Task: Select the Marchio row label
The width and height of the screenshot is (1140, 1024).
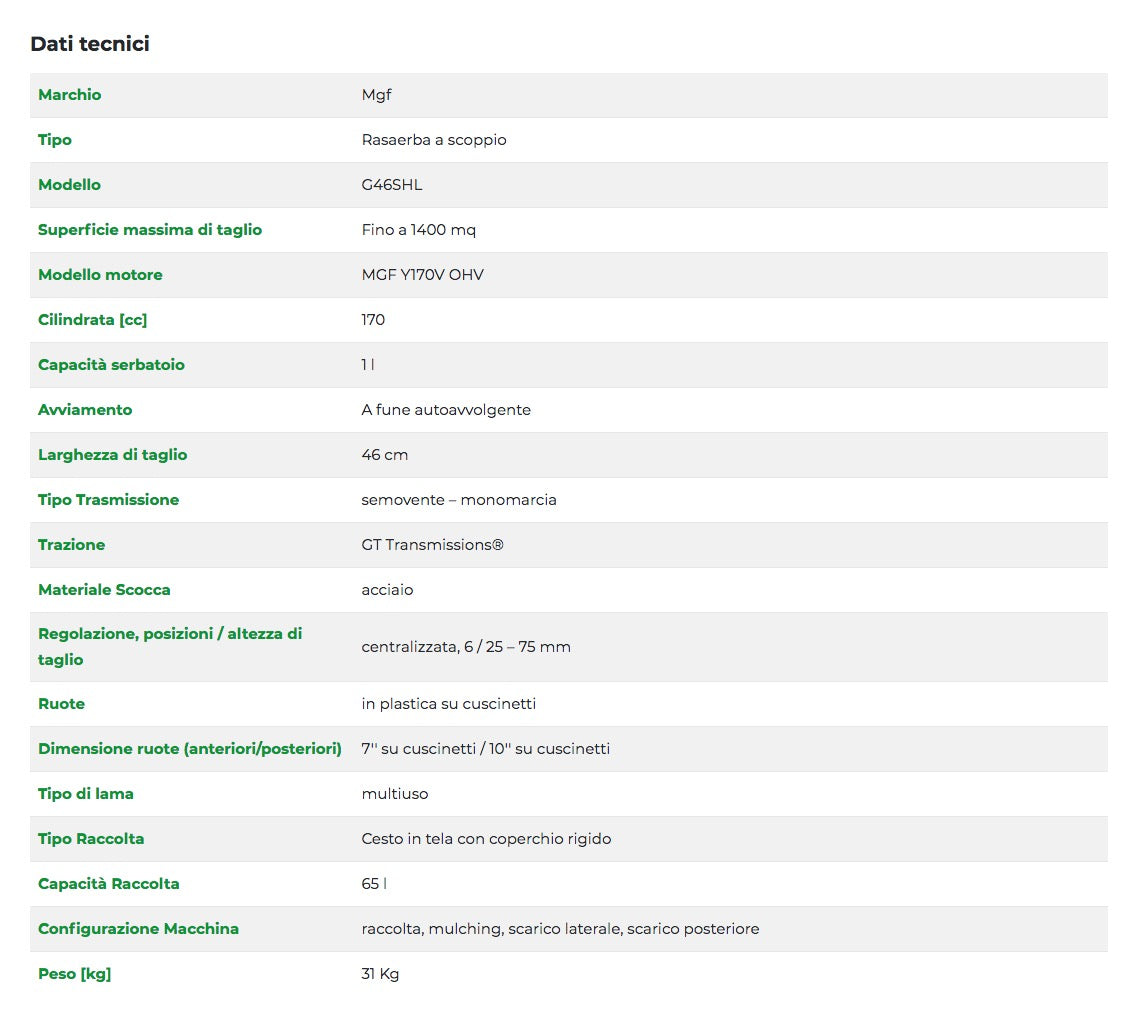Action: tap(69, 95)
